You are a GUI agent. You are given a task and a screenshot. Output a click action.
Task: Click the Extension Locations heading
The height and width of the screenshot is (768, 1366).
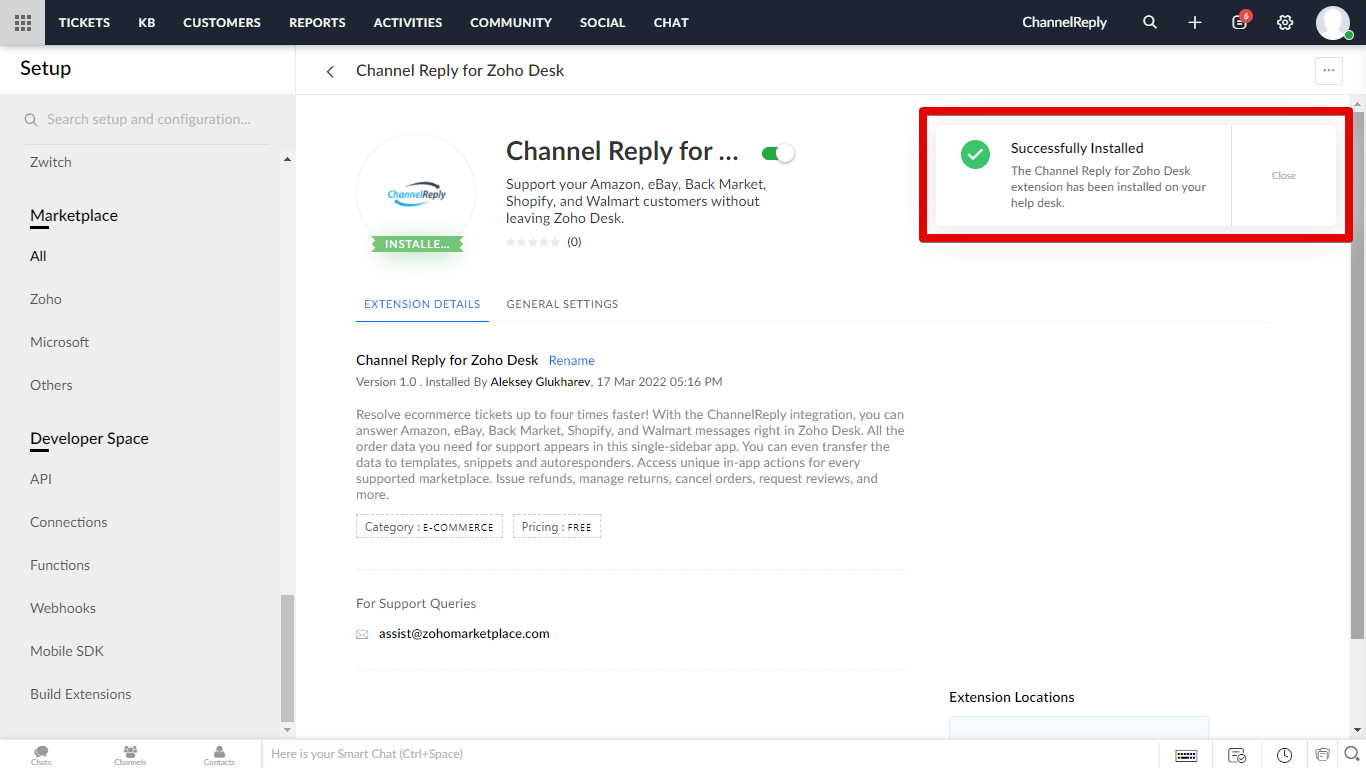pyautogui.click(x=1012, y=697)
